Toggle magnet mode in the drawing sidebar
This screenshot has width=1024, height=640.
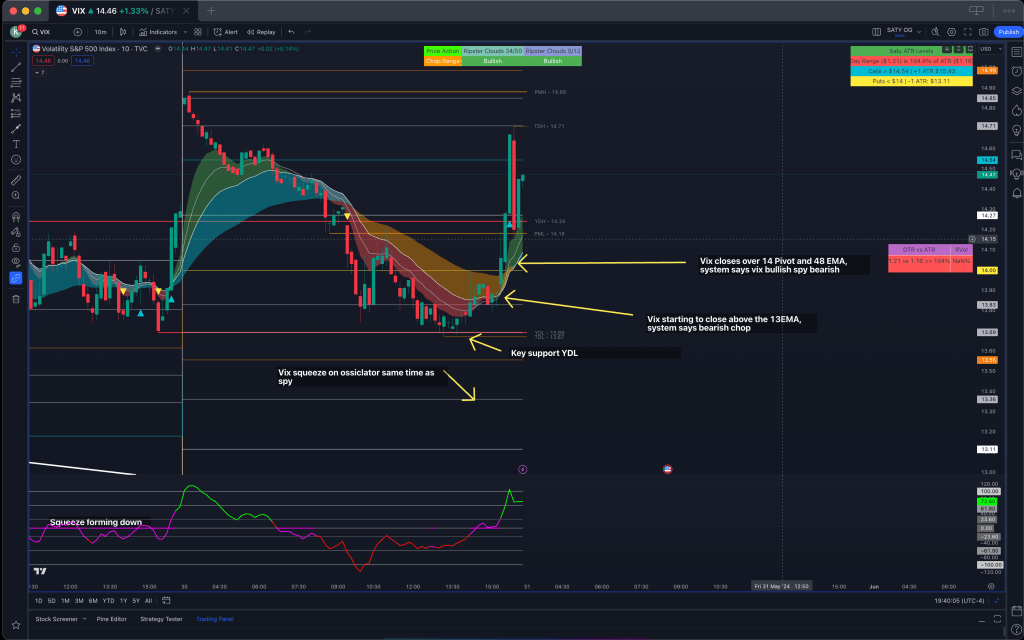pyautogui.click(x=15, y=216)
